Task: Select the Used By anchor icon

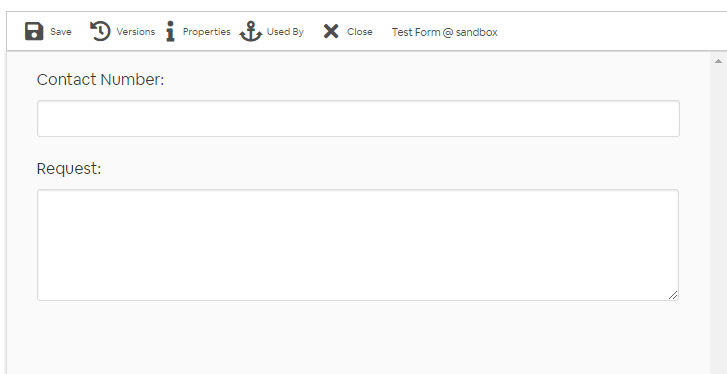Action: click(251, 32)
